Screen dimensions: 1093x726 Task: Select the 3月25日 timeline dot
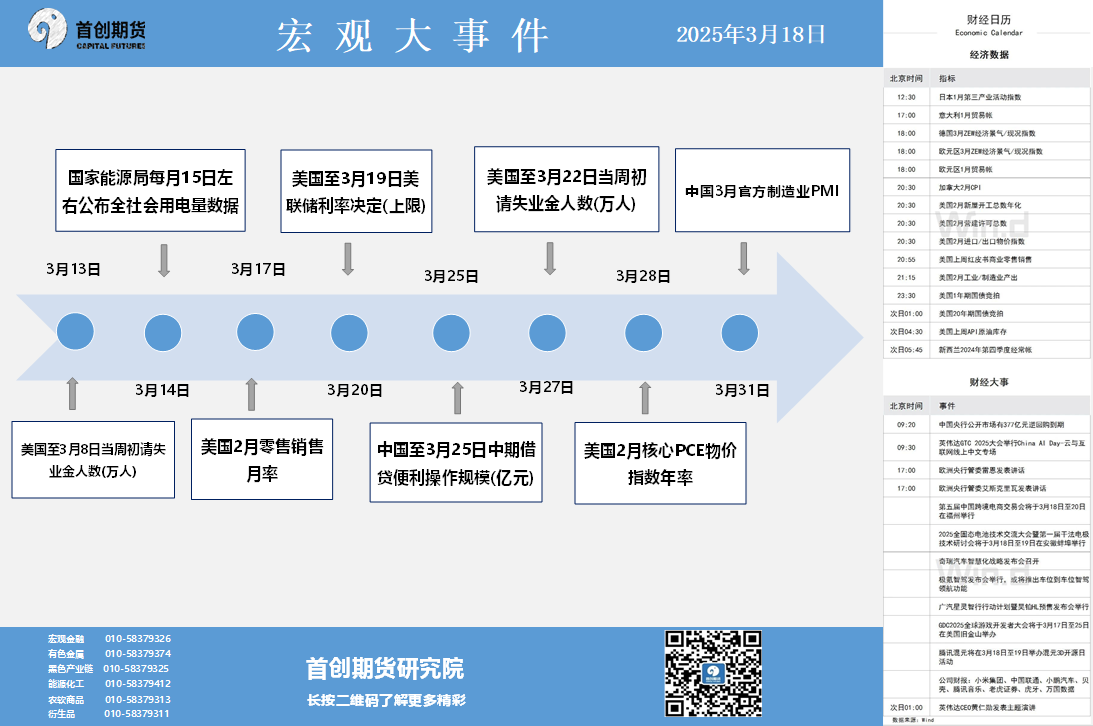pos(451,333)
